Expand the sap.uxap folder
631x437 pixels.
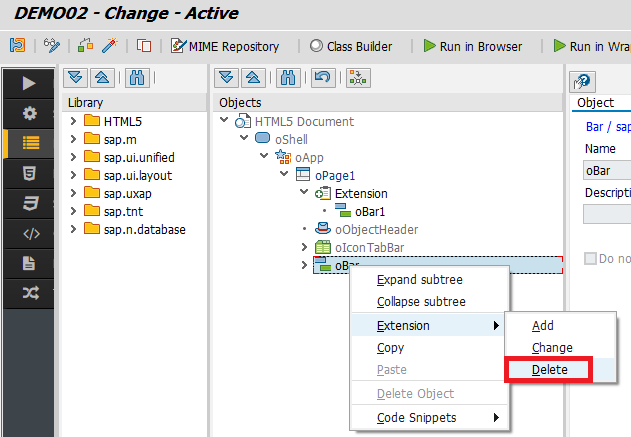click(x=73, y=193)
